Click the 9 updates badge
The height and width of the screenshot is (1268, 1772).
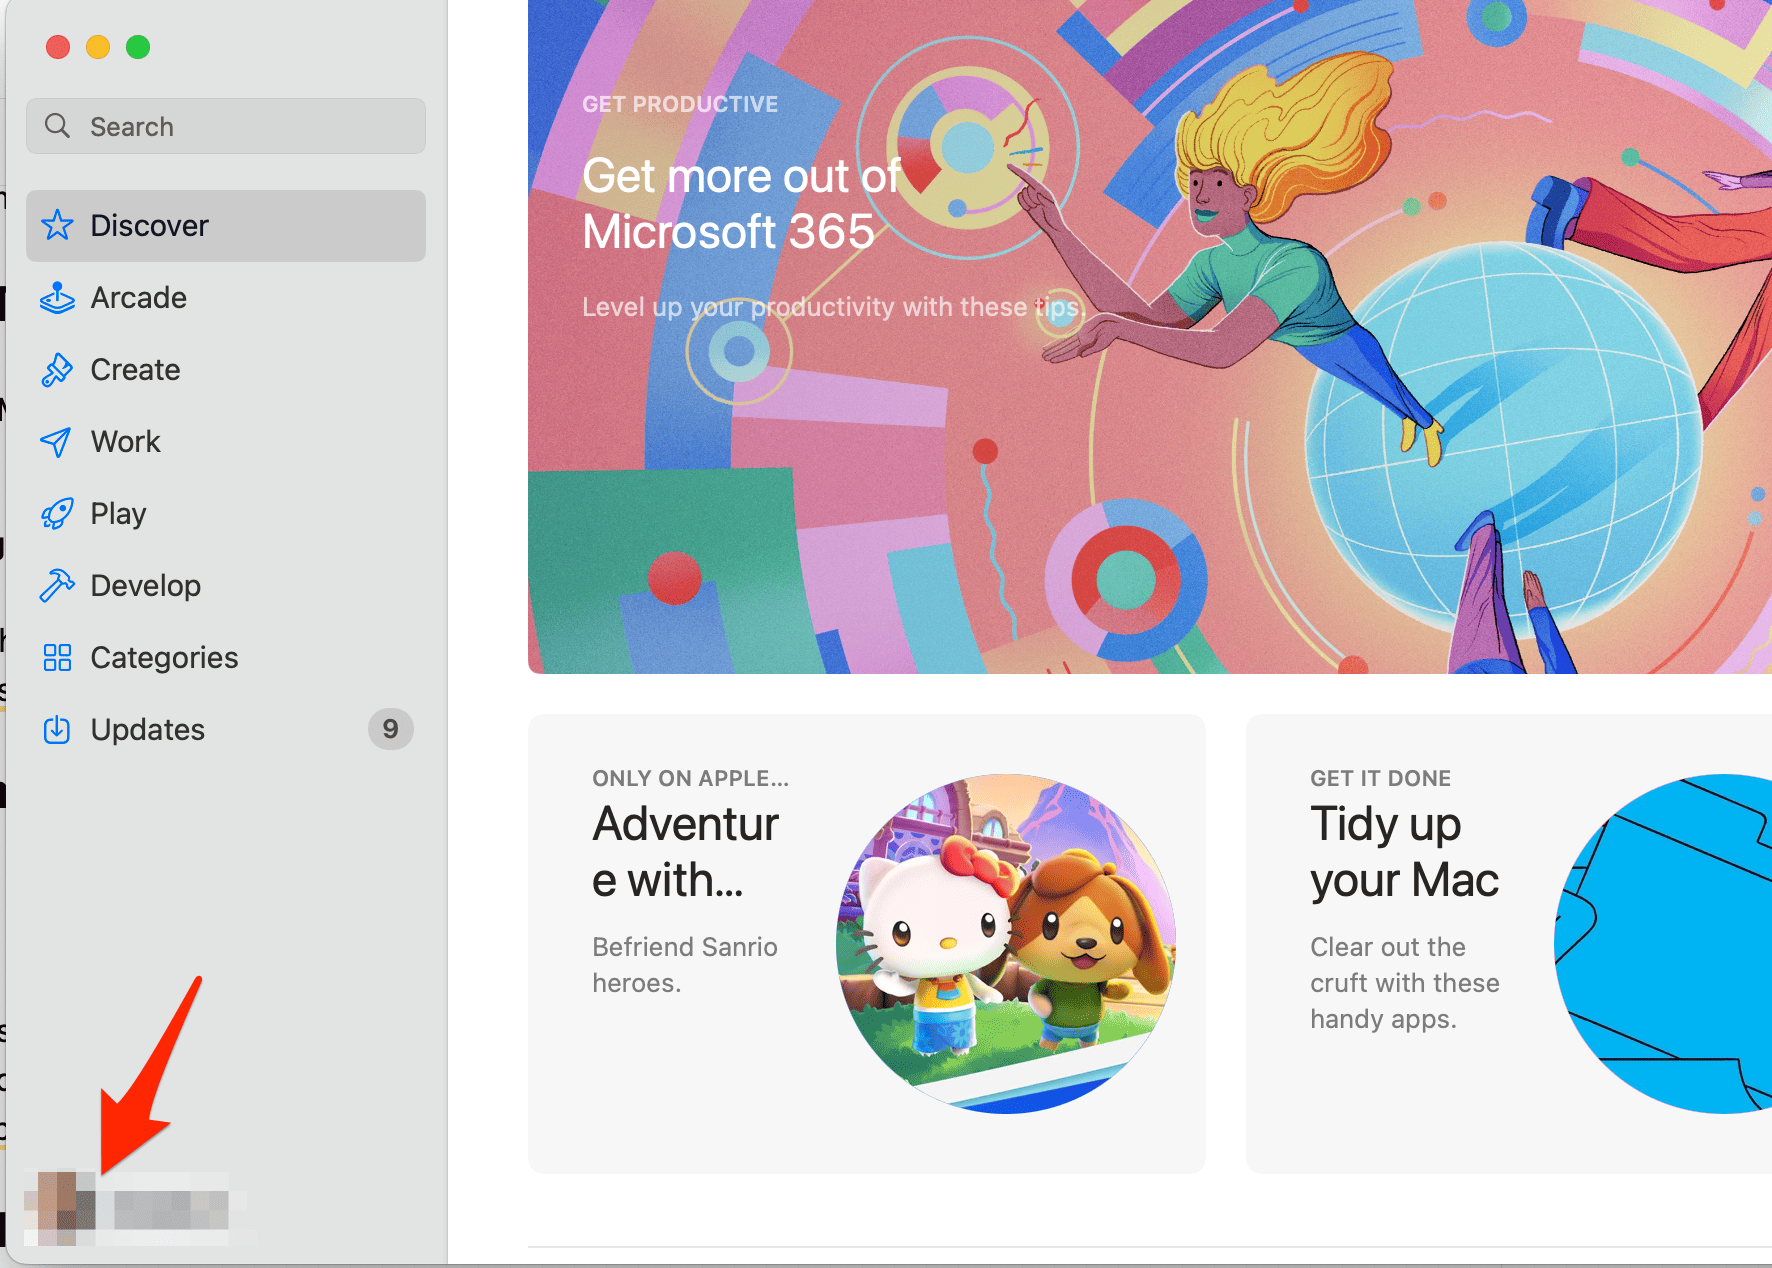tap(390, 729)
